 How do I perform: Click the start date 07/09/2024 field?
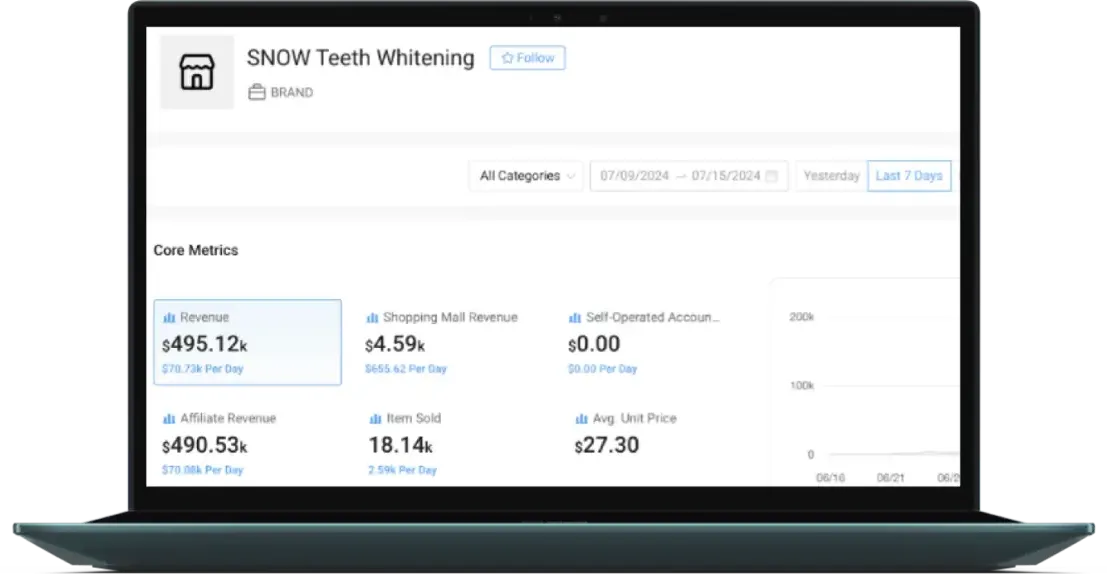coord(634,176)
